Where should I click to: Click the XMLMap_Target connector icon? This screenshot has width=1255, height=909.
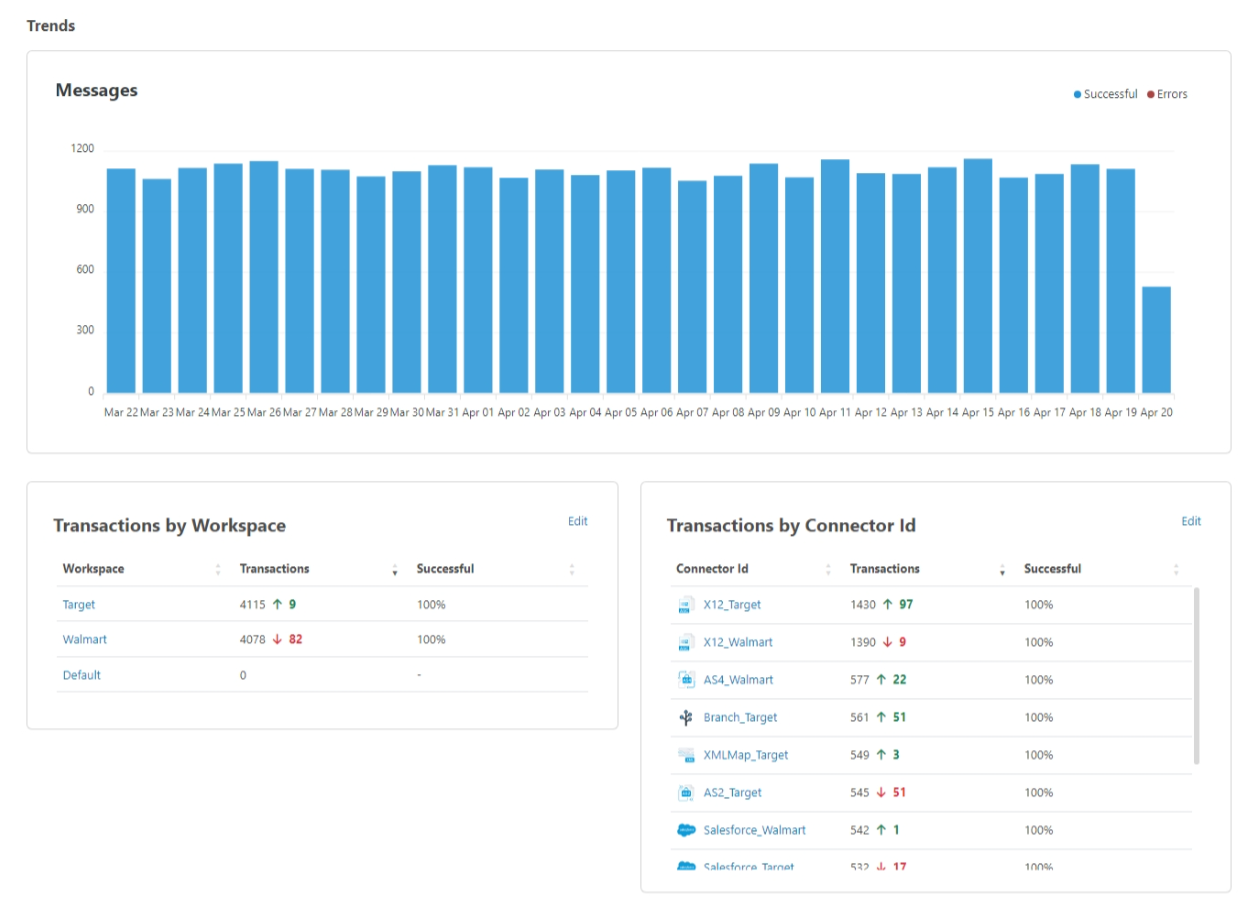[x=686, y=755]
